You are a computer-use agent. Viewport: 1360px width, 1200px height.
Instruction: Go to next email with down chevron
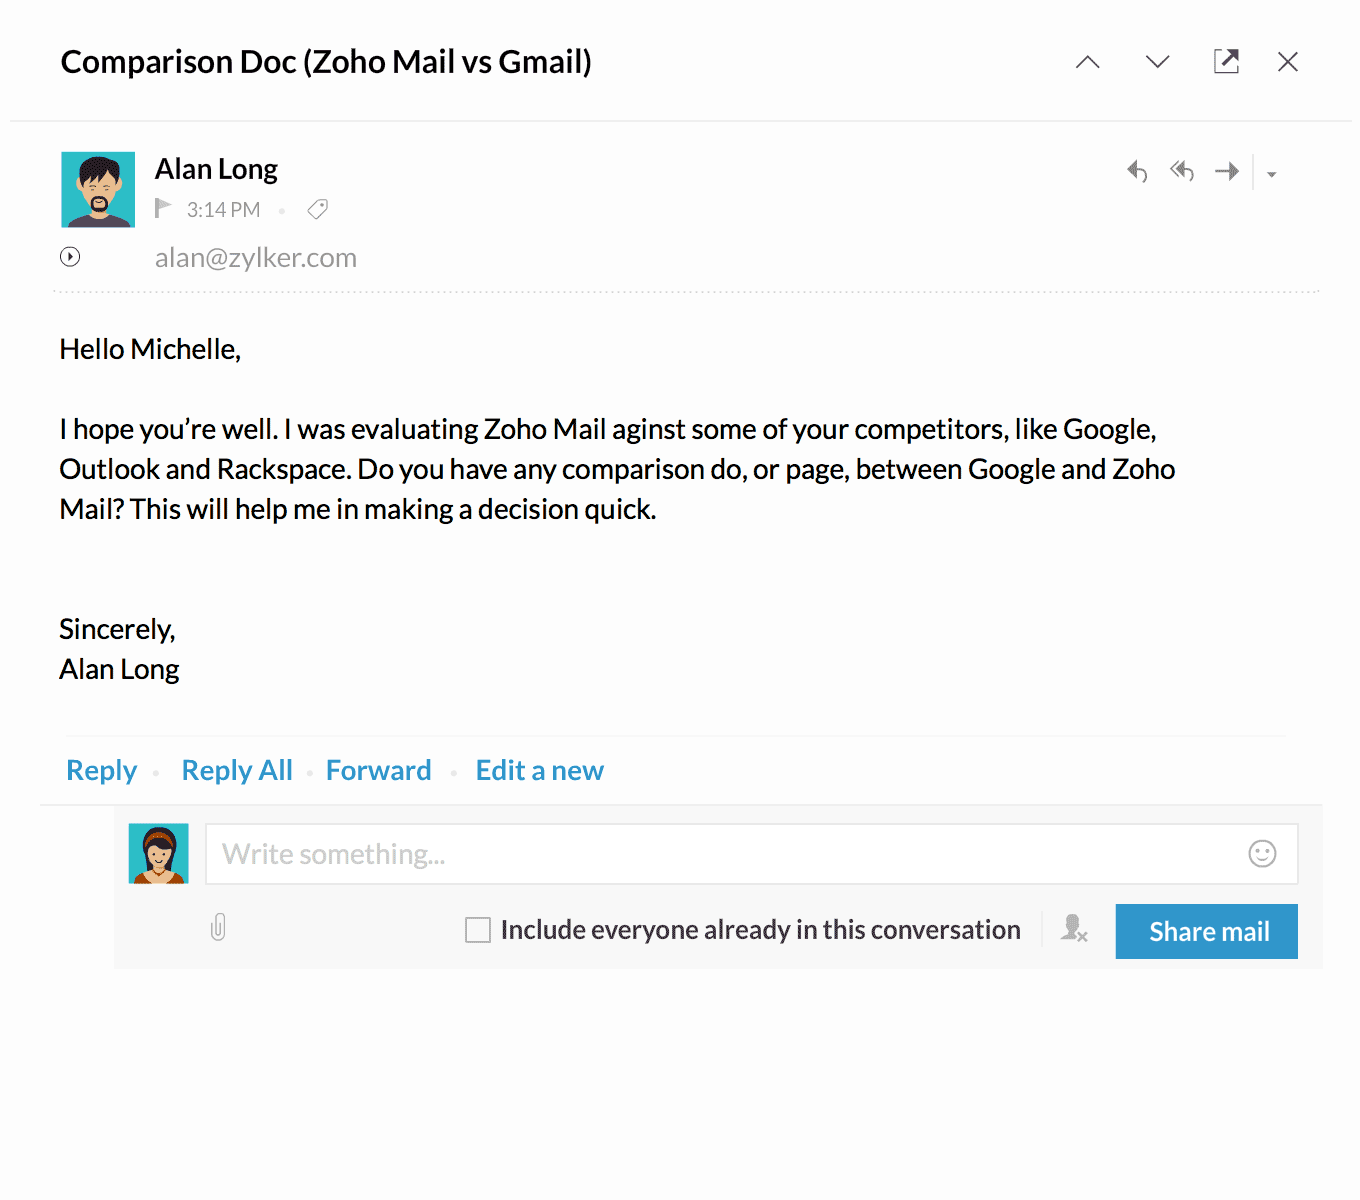pyautogui.click(x=1157, y=62)
